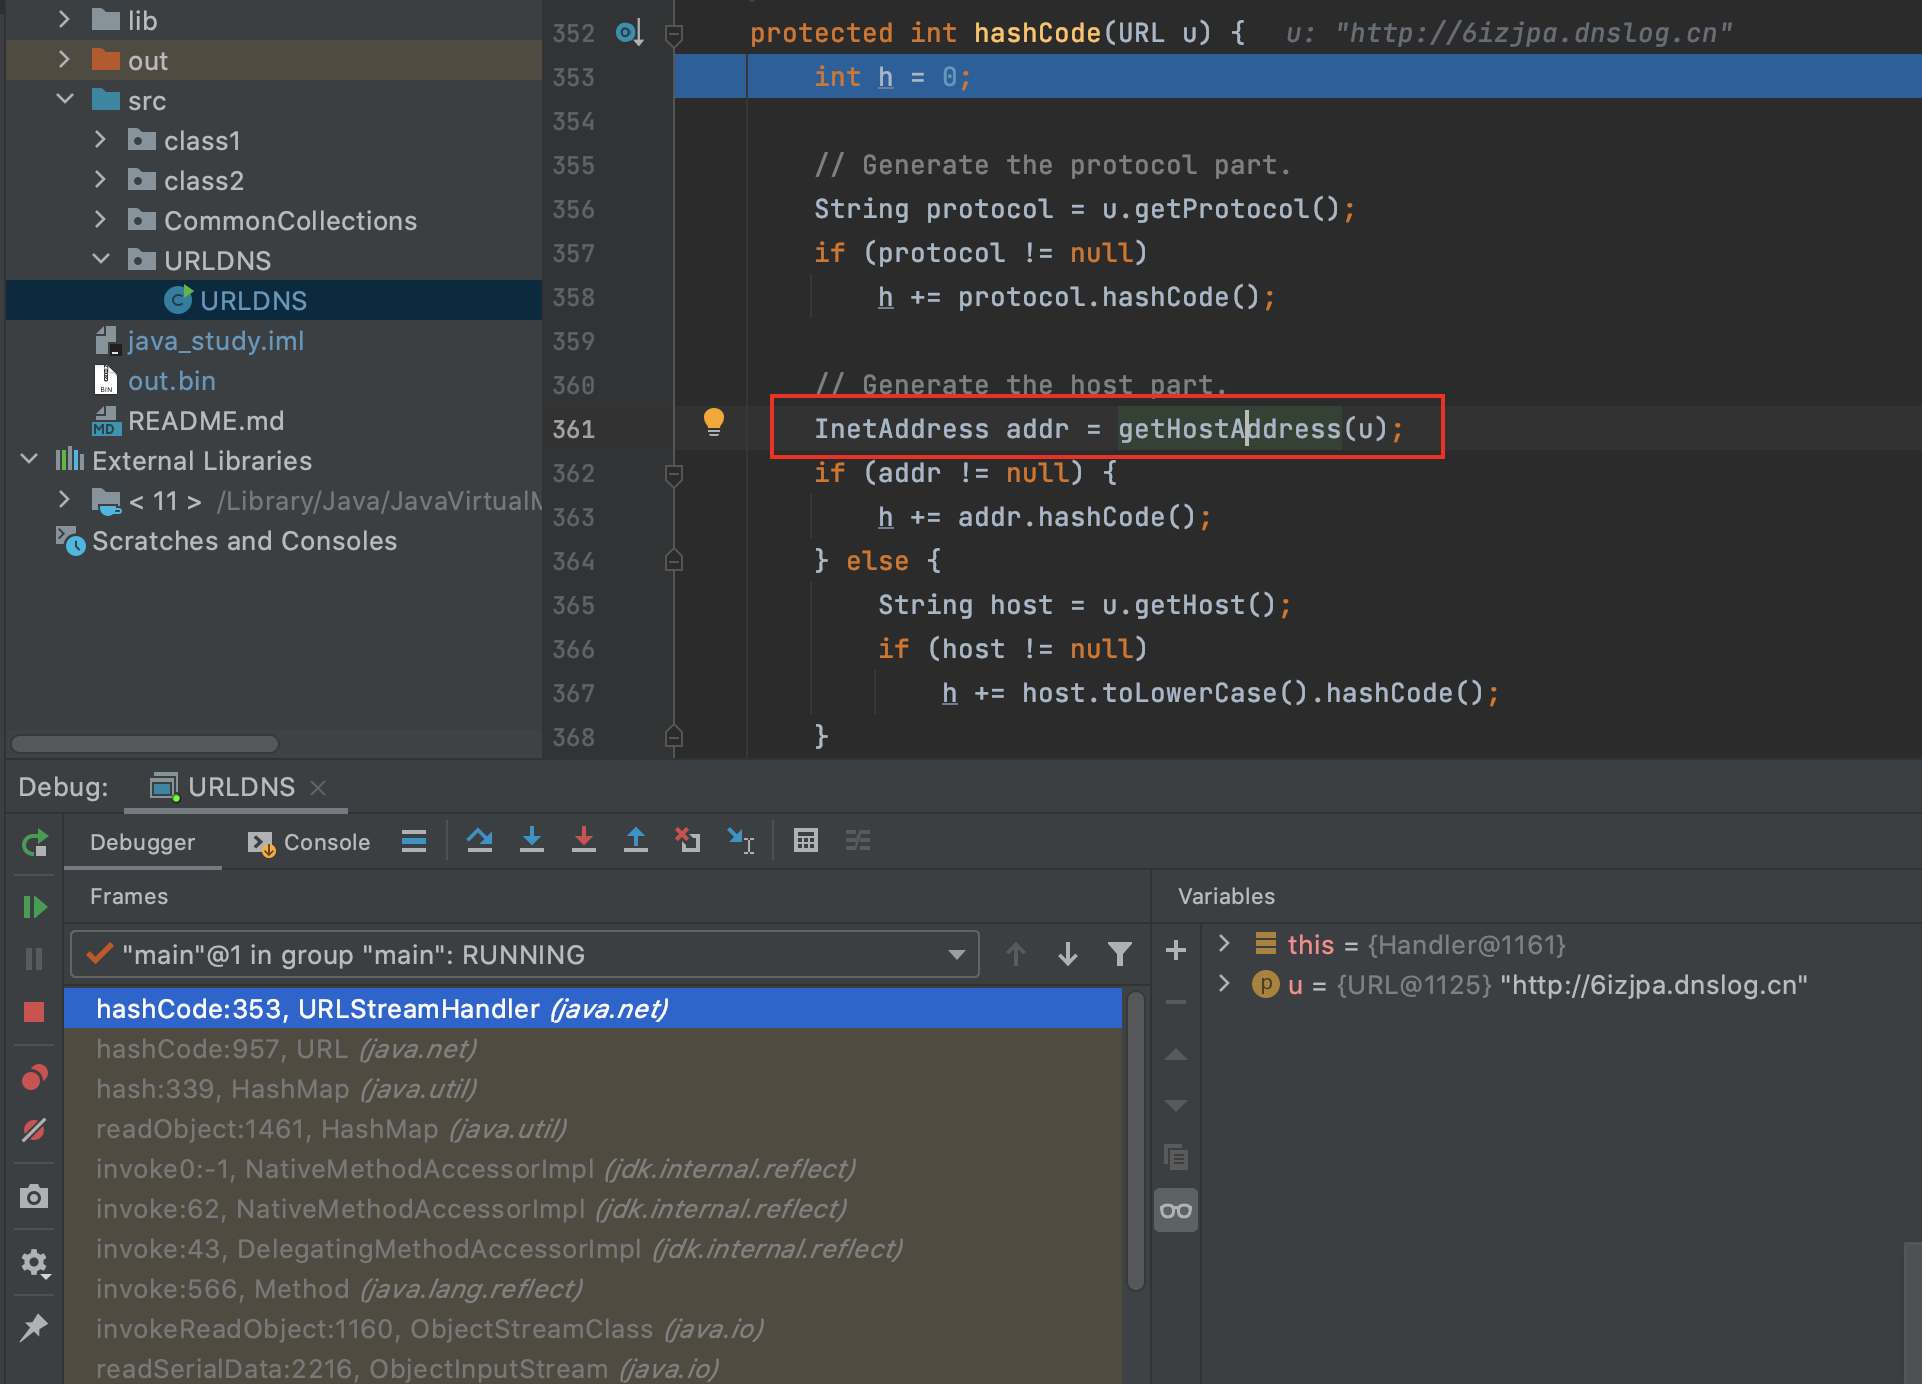Screen dimensions: 1922x1384
Task: Click Run to Cursor icon
Action: coord(741,840)
